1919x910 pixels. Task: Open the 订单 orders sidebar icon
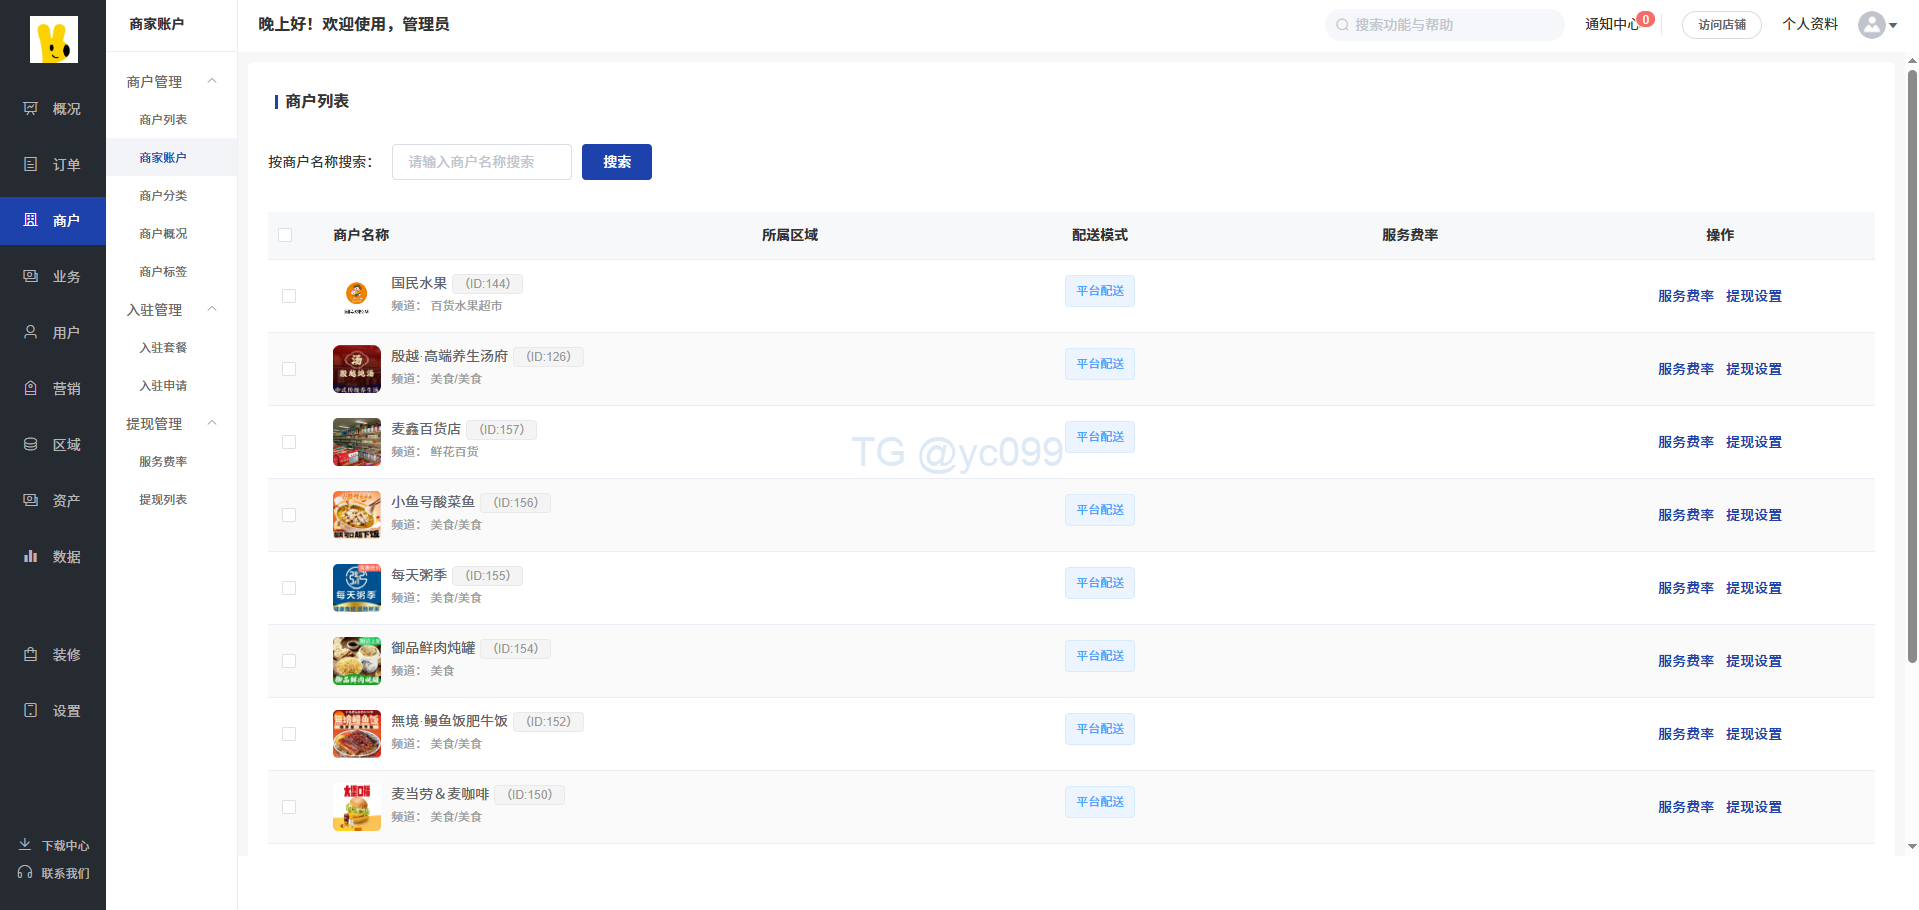click(x=31, y=164)
